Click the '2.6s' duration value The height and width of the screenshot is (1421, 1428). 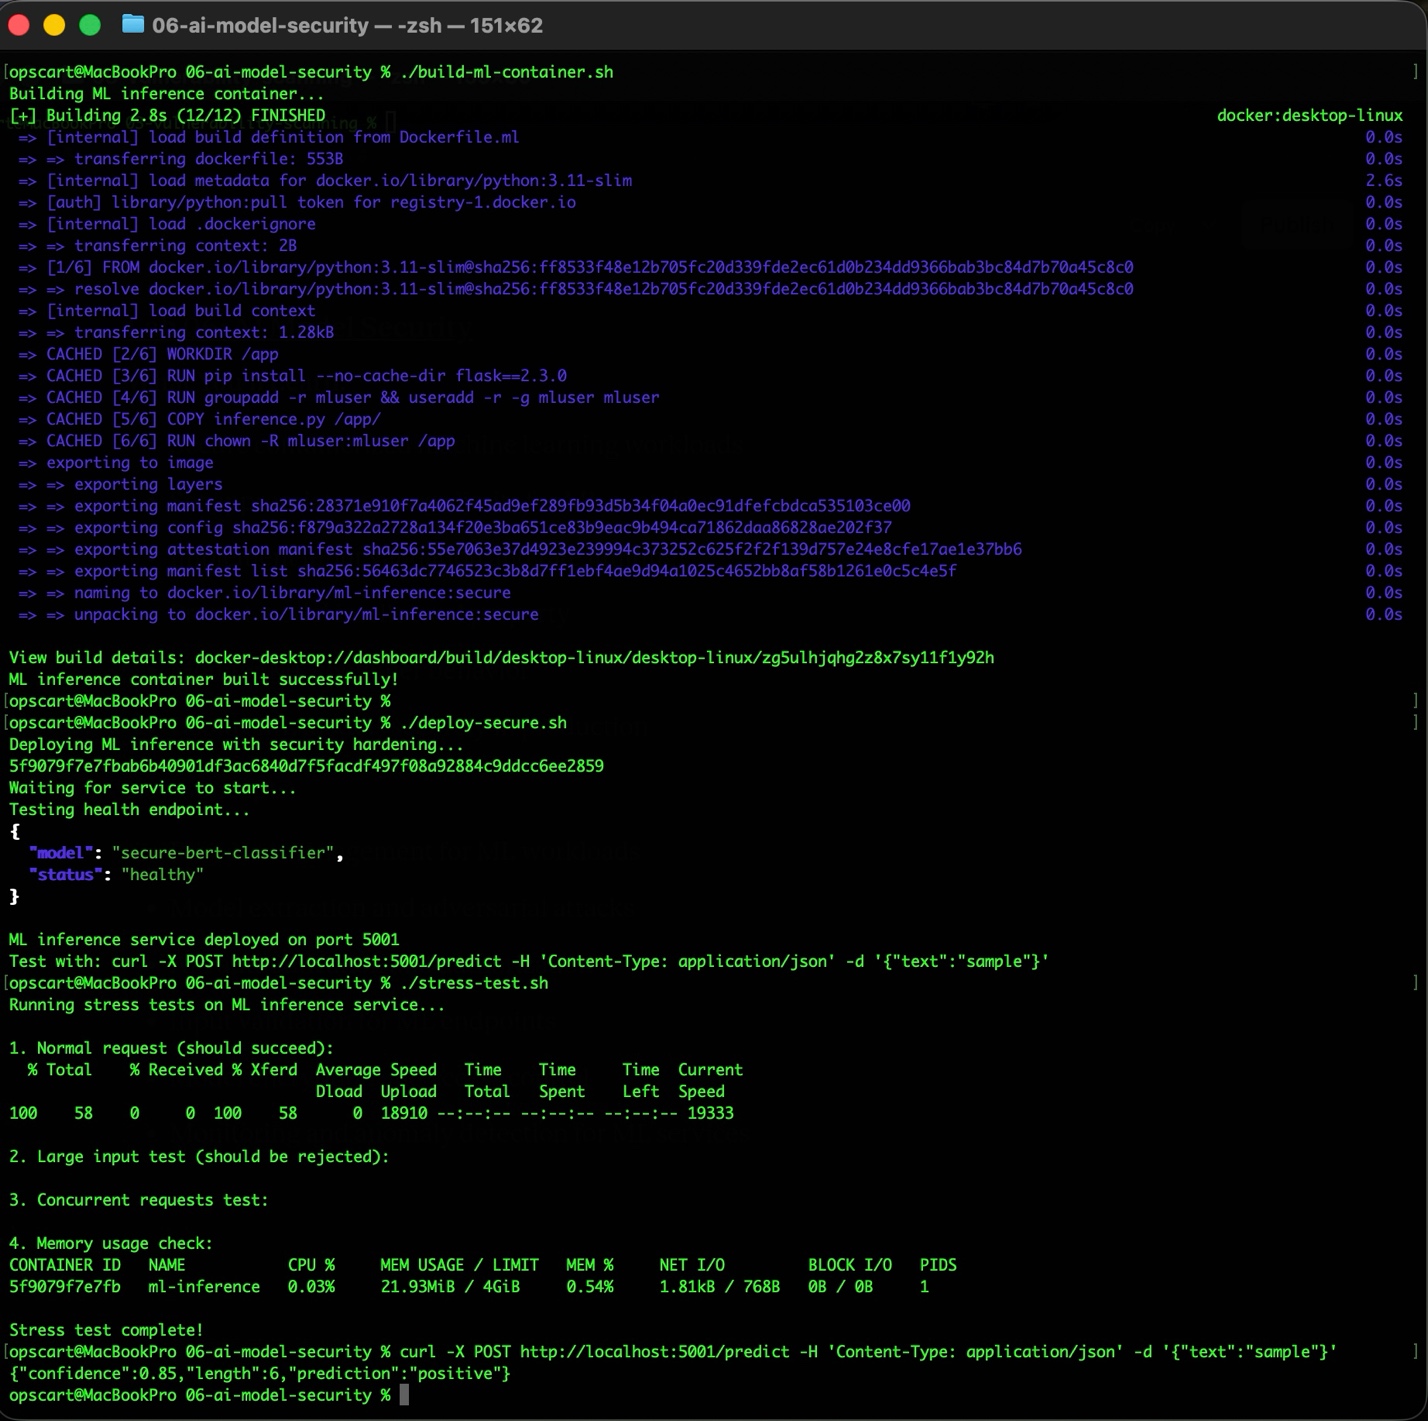1384,181
